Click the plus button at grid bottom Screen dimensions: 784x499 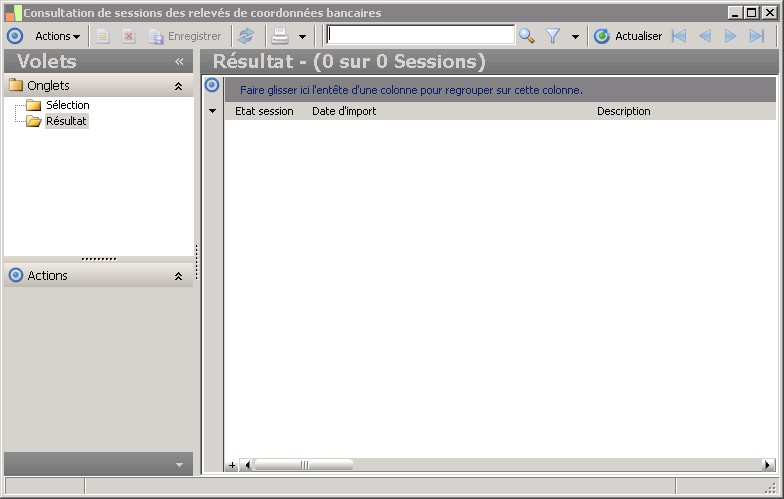pyautogui.click(x=232, y=465)
